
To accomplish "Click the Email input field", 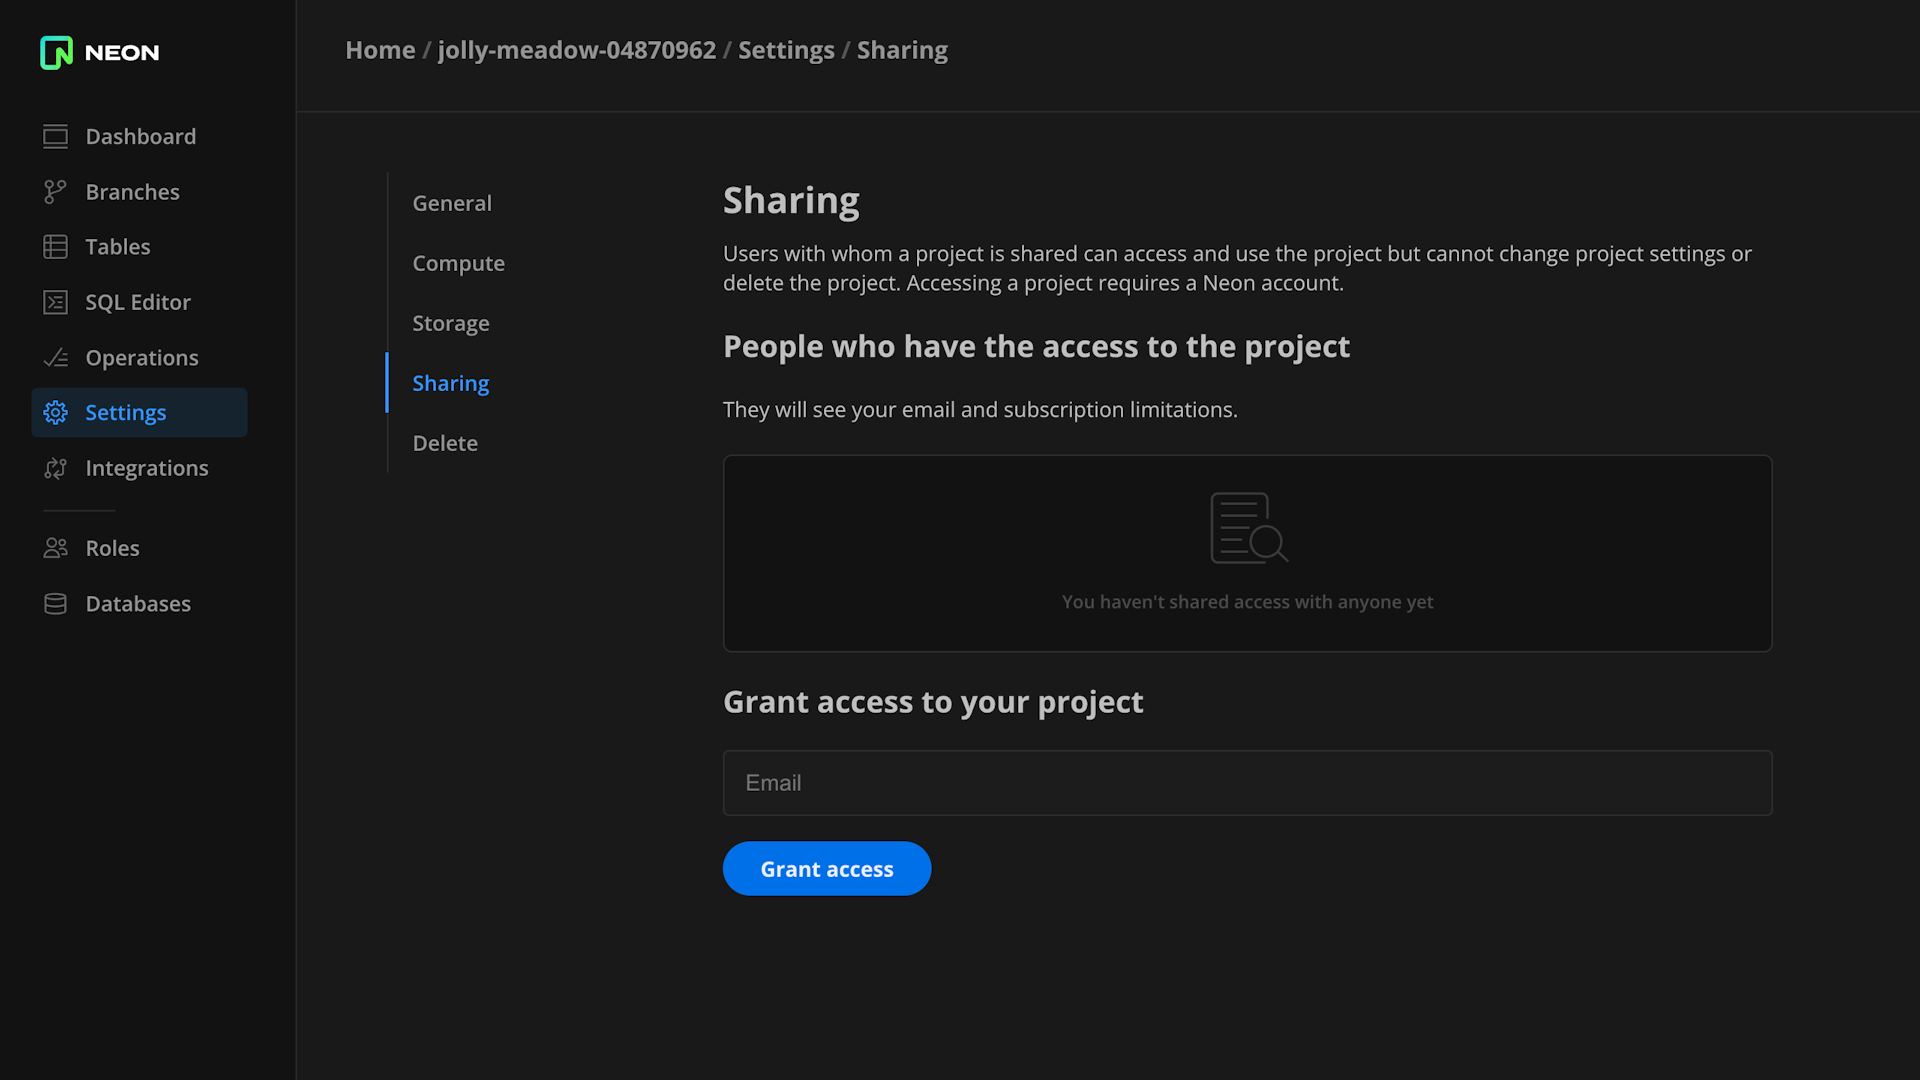I will tap(1247, 783).
